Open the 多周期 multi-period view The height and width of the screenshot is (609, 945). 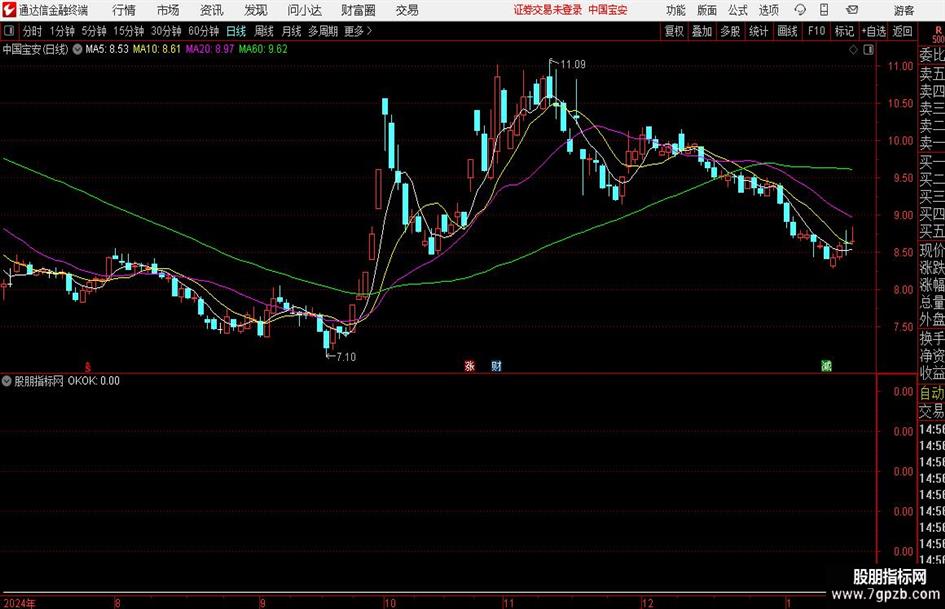[x=323, y=31]
